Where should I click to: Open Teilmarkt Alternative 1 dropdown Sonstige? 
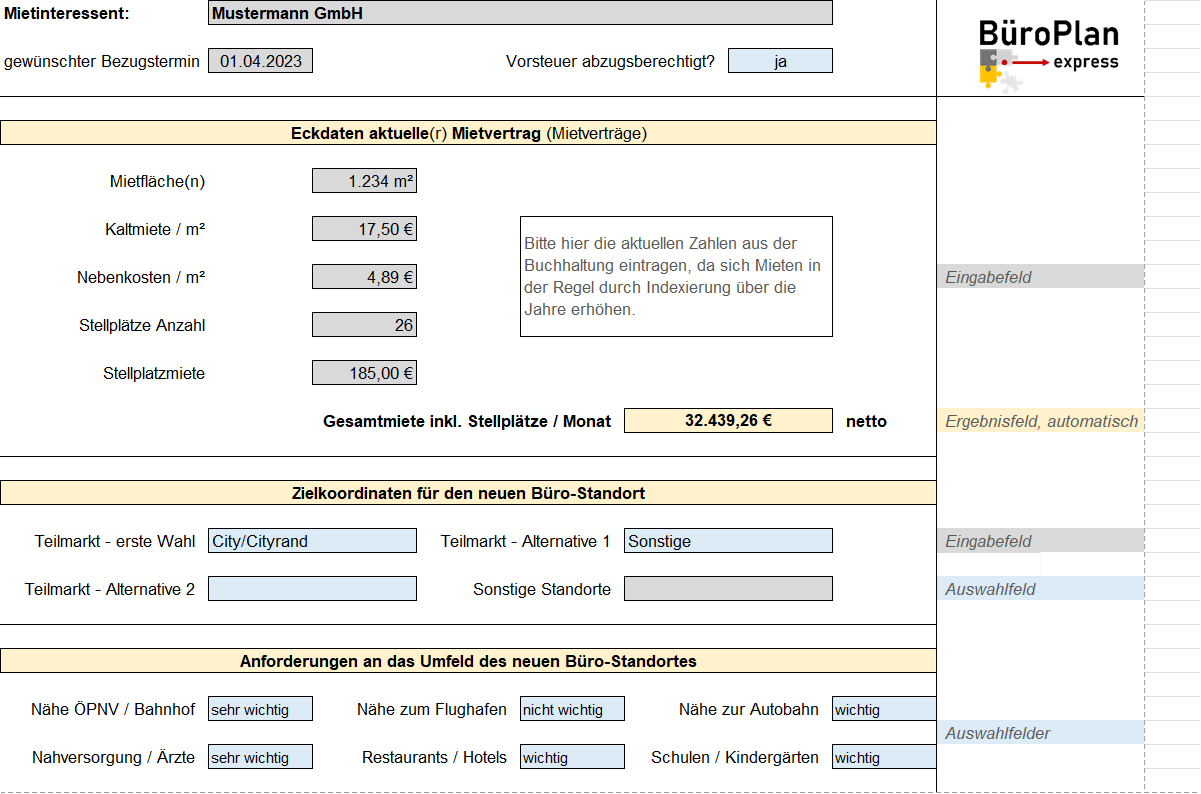[728, 541]
